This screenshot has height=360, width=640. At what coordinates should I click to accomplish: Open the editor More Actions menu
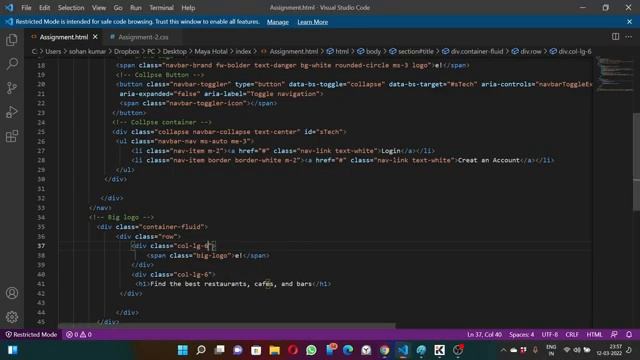629,37
